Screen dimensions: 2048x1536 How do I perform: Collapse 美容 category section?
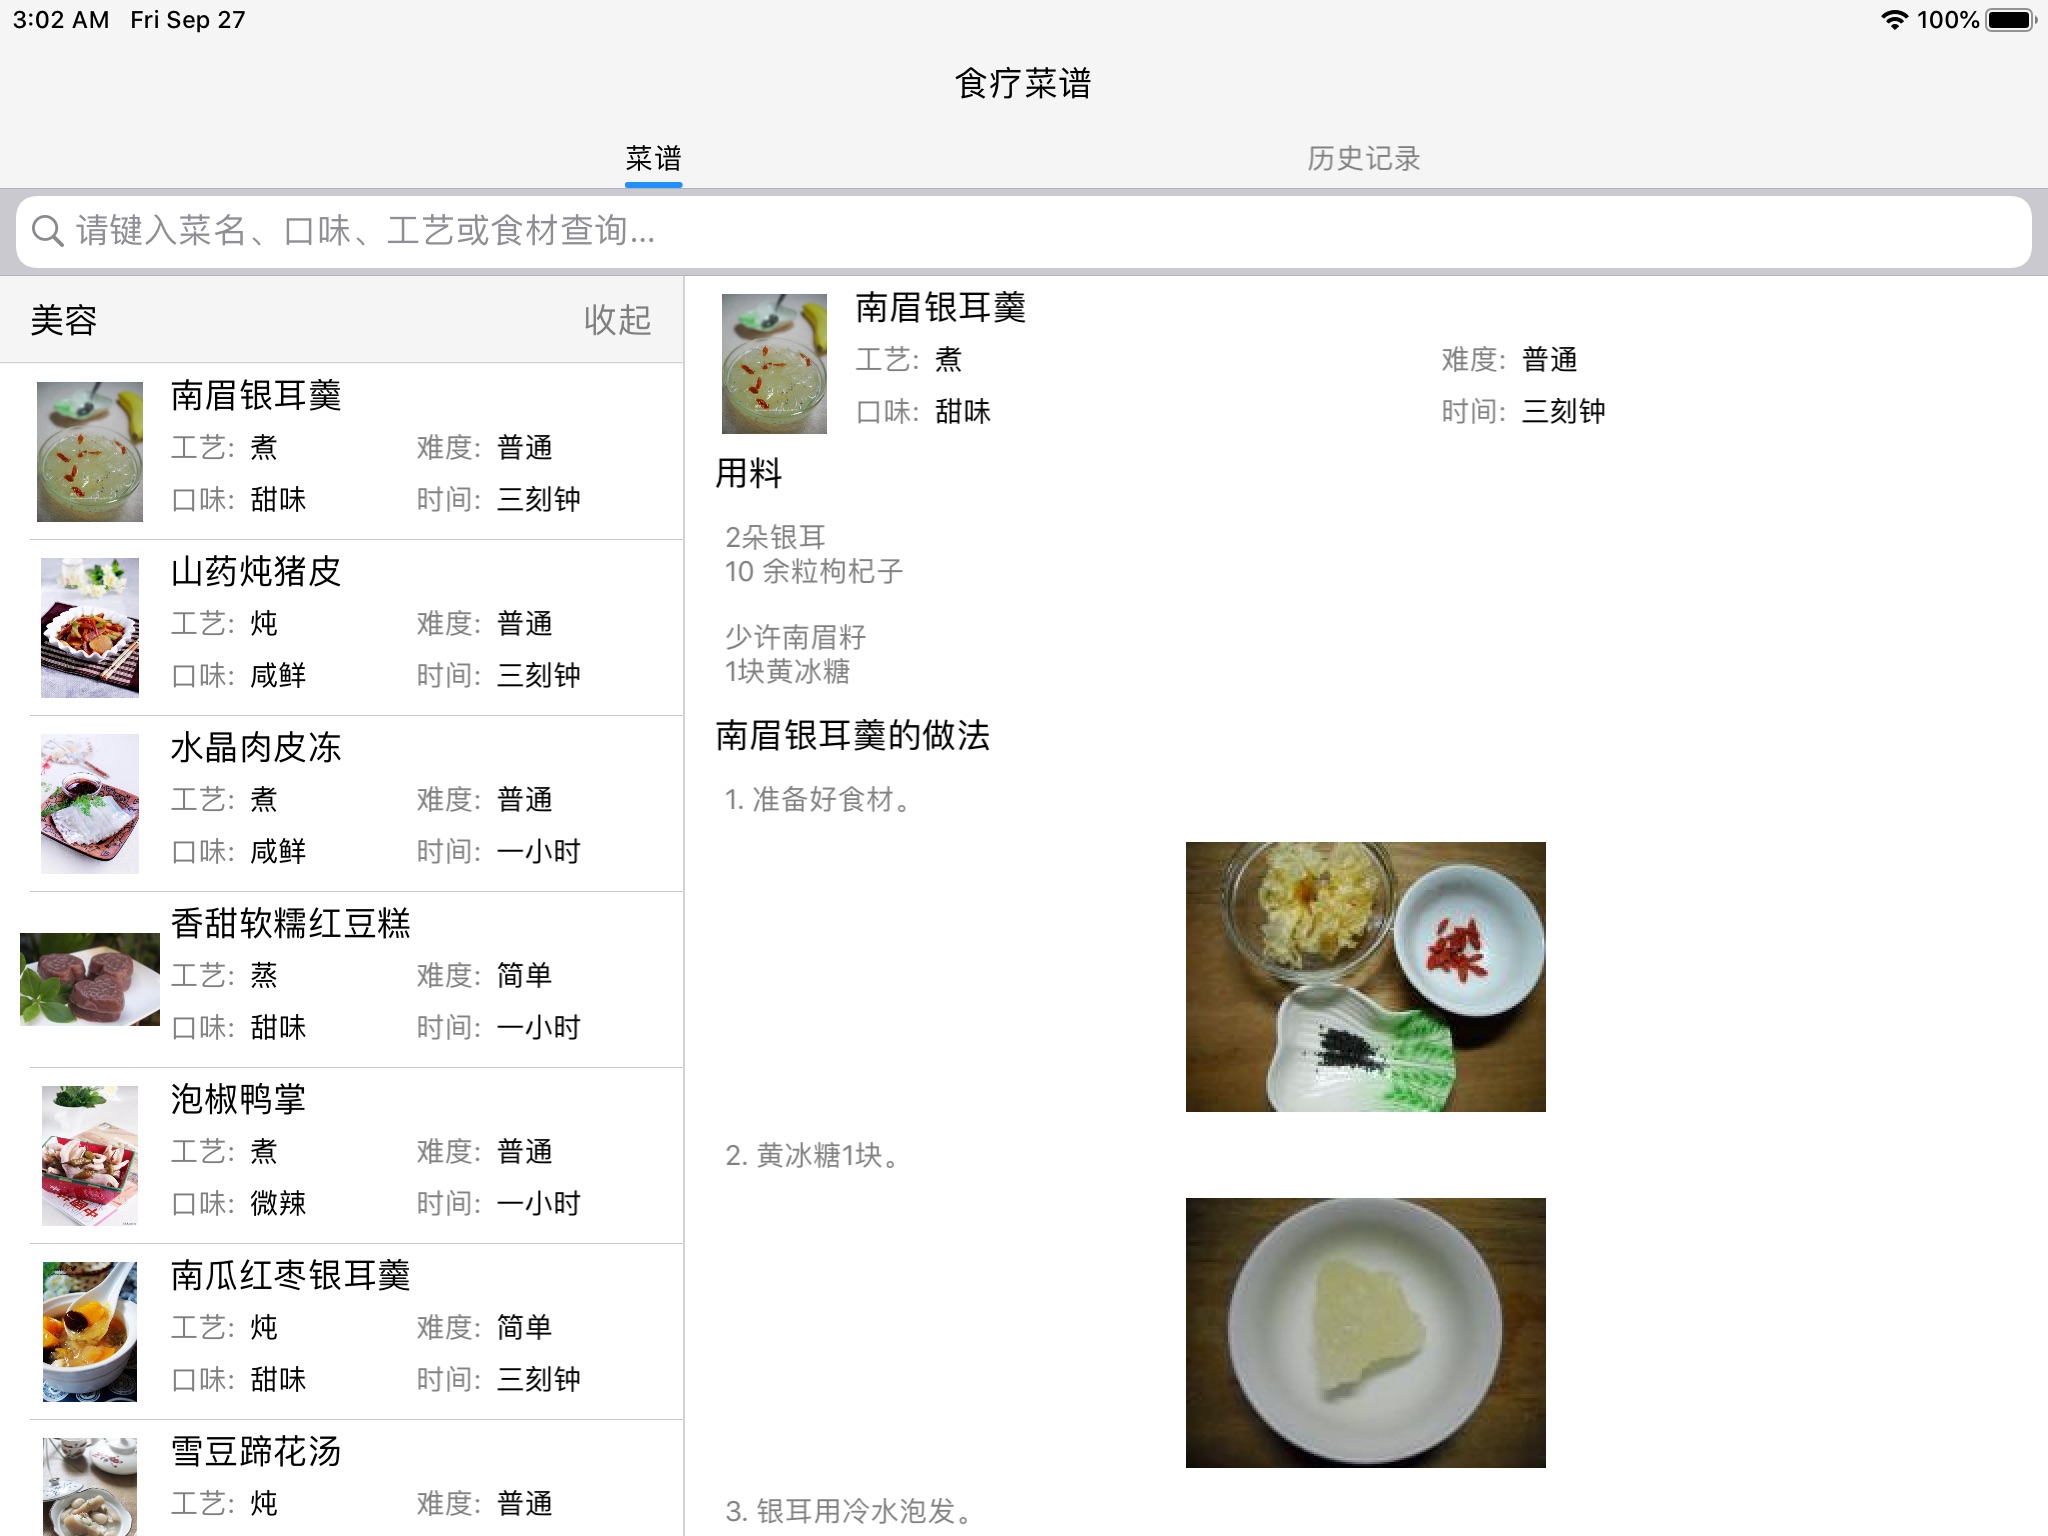(616, 319)
